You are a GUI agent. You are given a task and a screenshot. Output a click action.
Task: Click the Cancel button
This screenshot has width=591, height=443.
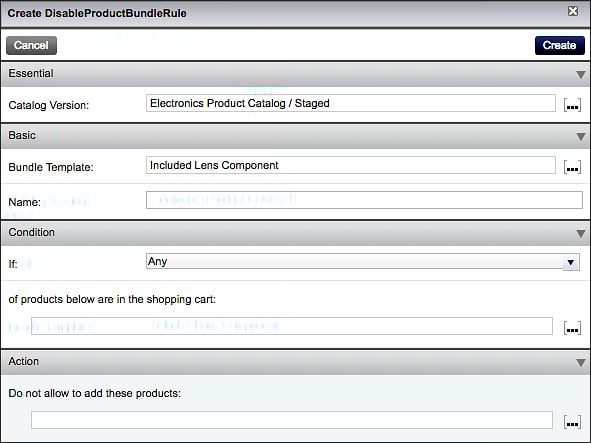click(31, 45)
